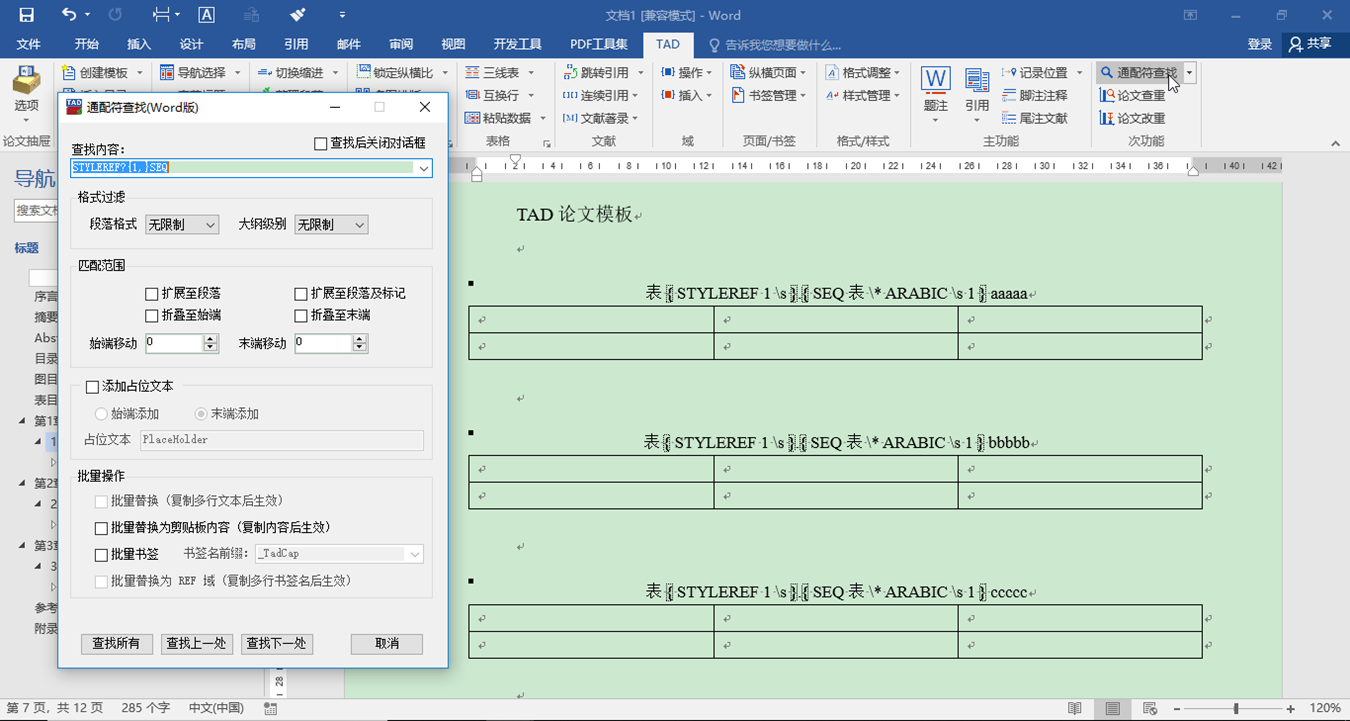
Task: Click the 论文查重 plagiarism check icon
Action: coord(1107,95)
